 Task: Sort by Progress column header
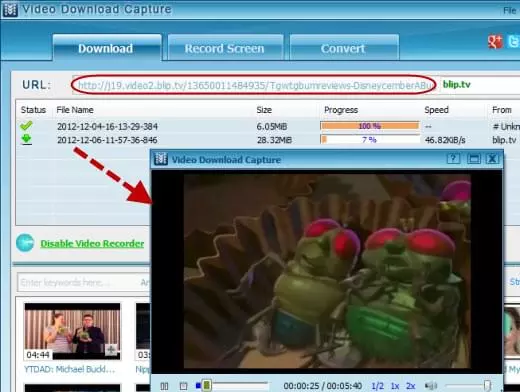[341, 110]
